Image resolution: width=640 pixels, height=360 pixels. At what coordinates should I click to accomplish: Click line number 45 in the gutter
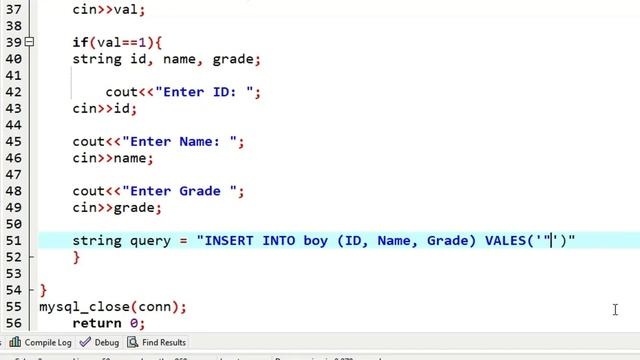[13, 142]
